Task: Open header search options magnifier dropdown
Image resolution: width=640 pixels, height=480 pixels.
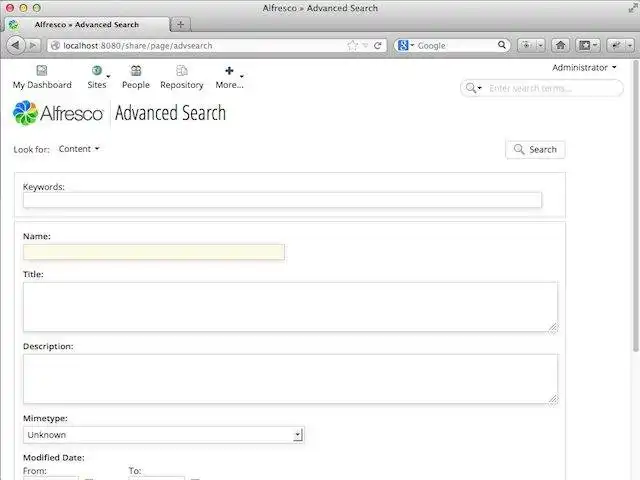Action: click(473, 88)
